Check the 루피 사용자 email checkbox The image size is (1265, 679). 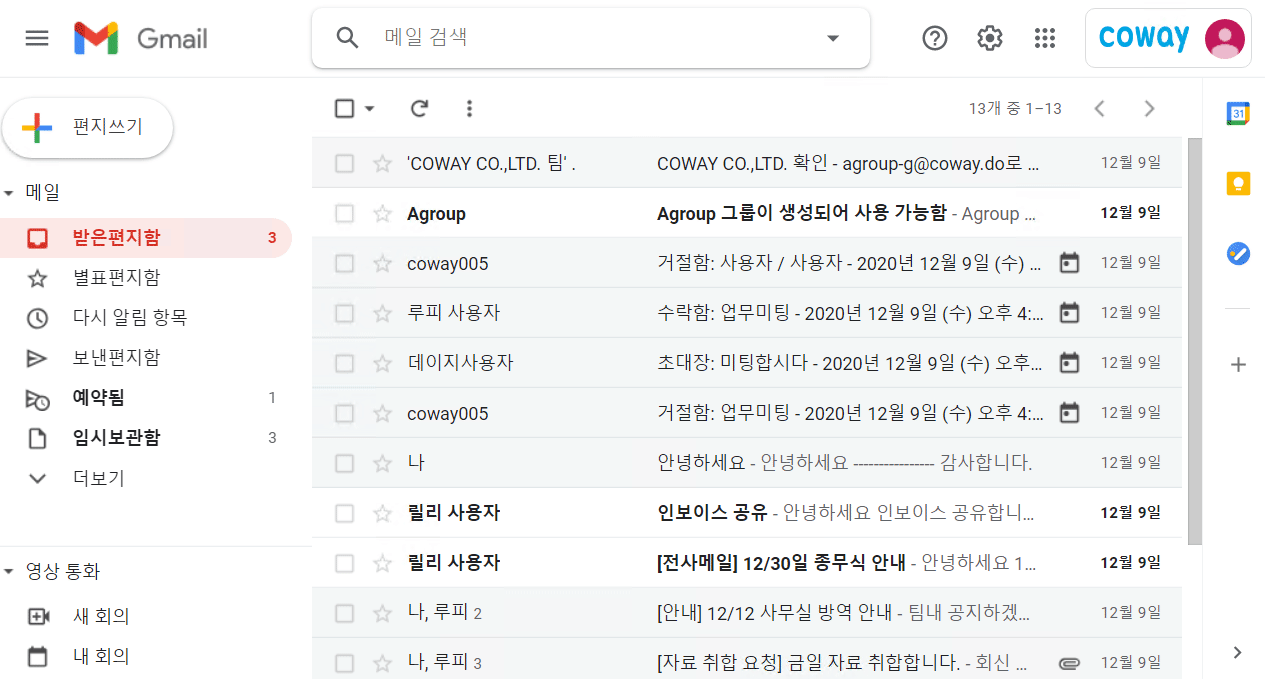click(x=344, y=313)
